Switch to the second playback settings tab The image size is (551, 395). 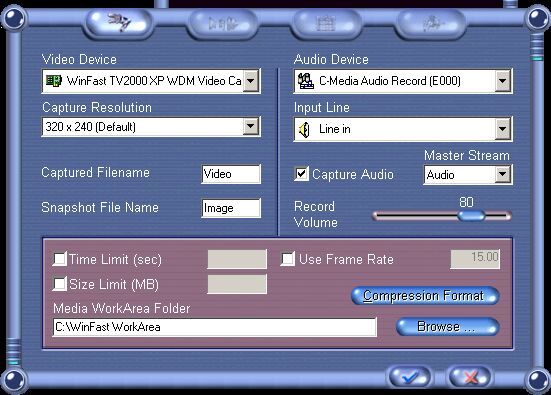(x=223, y=23)
